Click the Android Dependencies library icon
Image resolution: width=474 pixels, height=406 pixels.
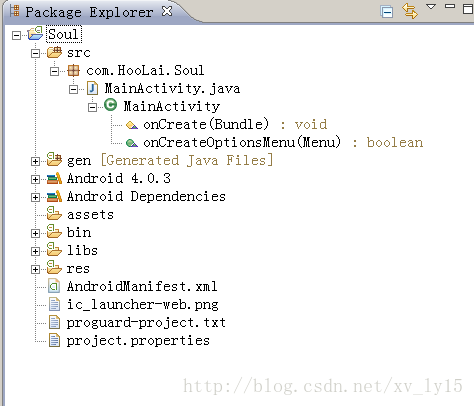54,196
